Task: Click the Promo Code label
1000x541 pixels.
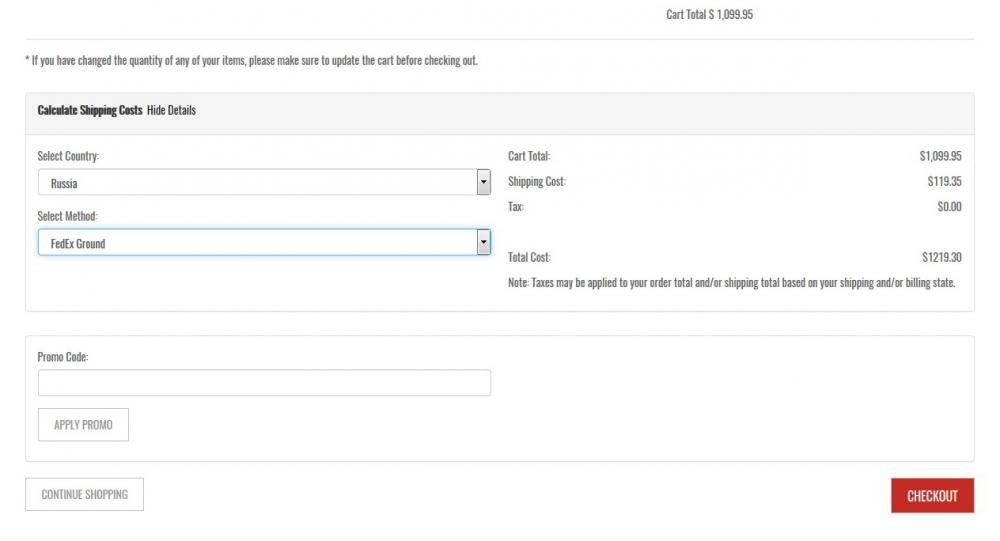Action: click(63, 357)
